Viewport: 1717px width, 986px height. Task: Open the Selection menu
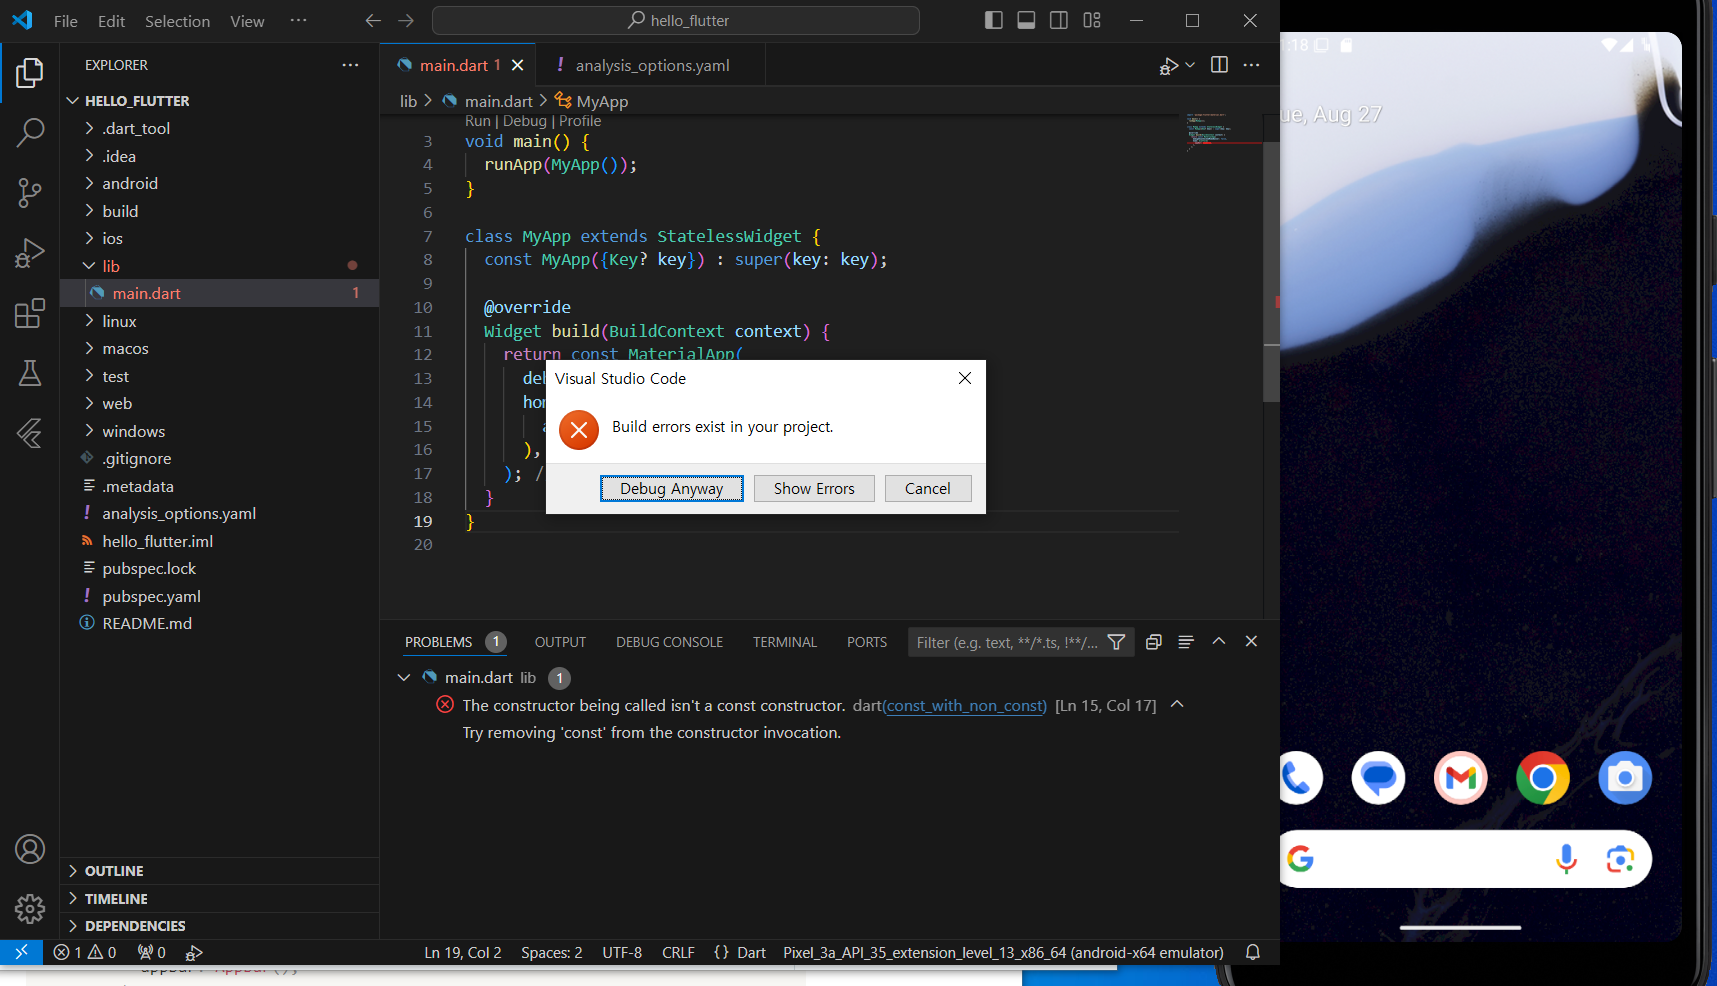(x=177, y=21)
